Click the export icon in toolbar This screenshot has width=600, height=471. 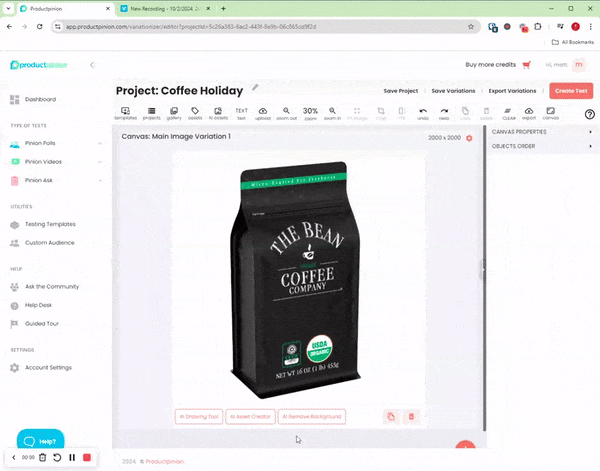click(x=529, y=112)
